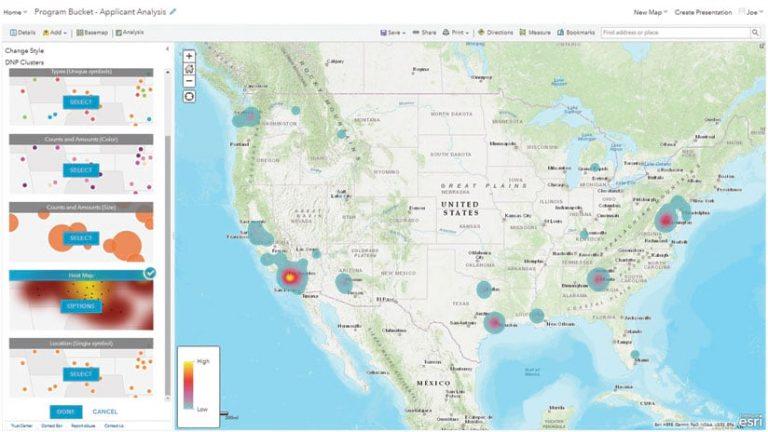Viewport: 768px width, 432px height.
Task: Zoom in with the map plus button
Action: click(x=189, y=56)
